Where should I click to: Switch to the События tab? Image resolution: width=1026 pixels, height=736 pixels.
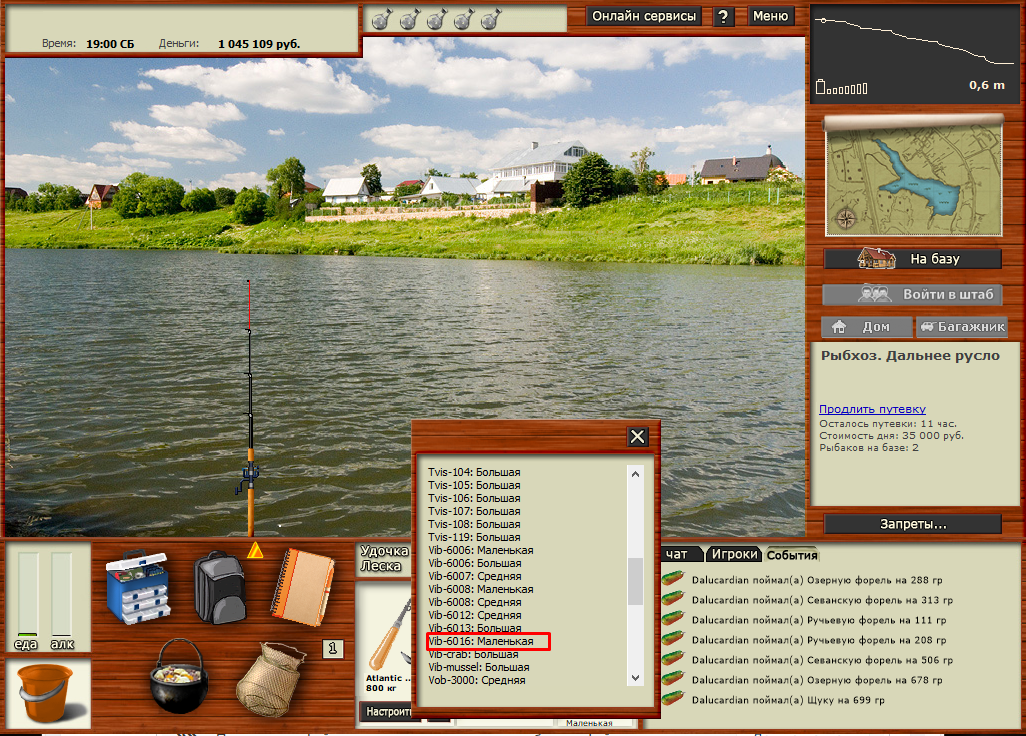(792, 555)
